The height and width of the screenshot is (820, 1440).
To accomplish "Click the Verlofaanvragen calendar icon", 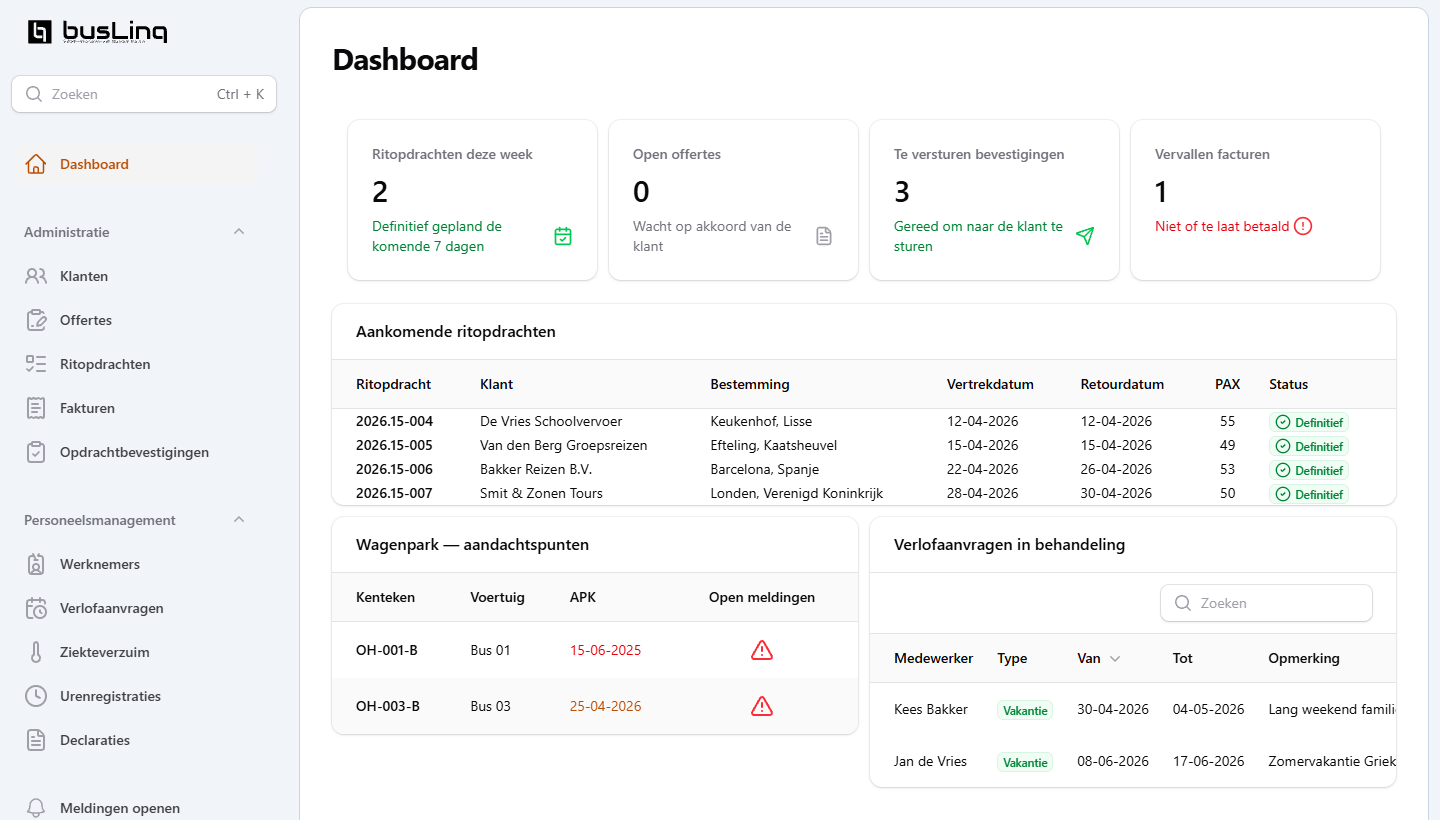I will pyautogui.click(x=35, y=608).
